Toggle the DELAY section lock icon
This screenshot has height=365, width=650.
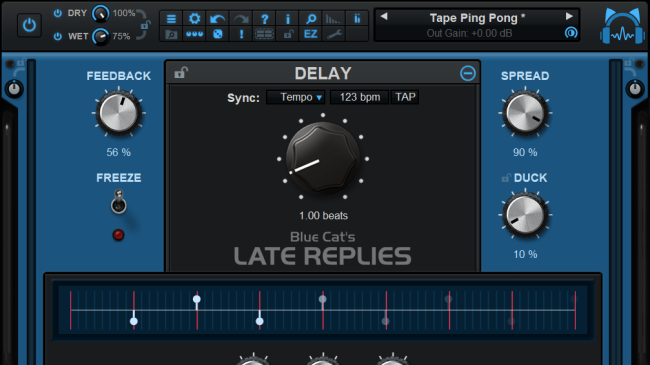coord(181,73)
